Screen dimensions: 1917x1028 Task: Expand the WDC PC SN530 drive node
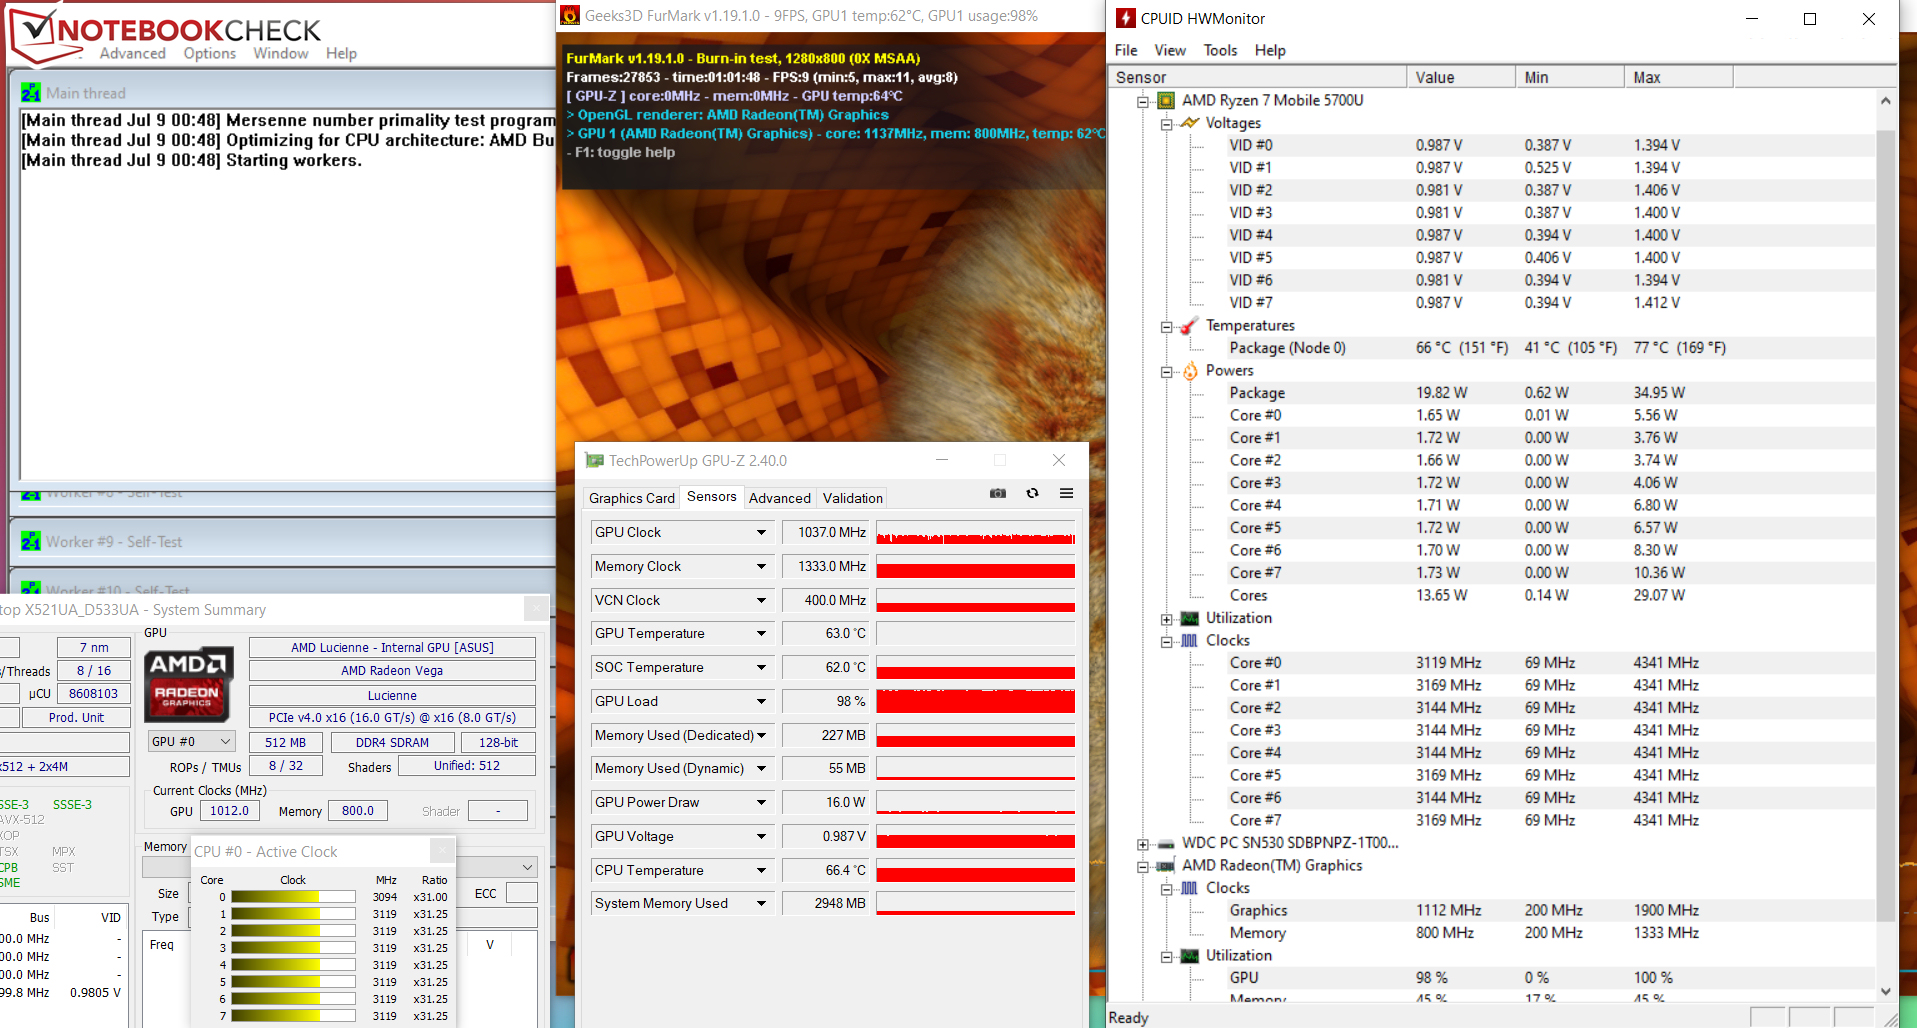(x=1143, y=844)
